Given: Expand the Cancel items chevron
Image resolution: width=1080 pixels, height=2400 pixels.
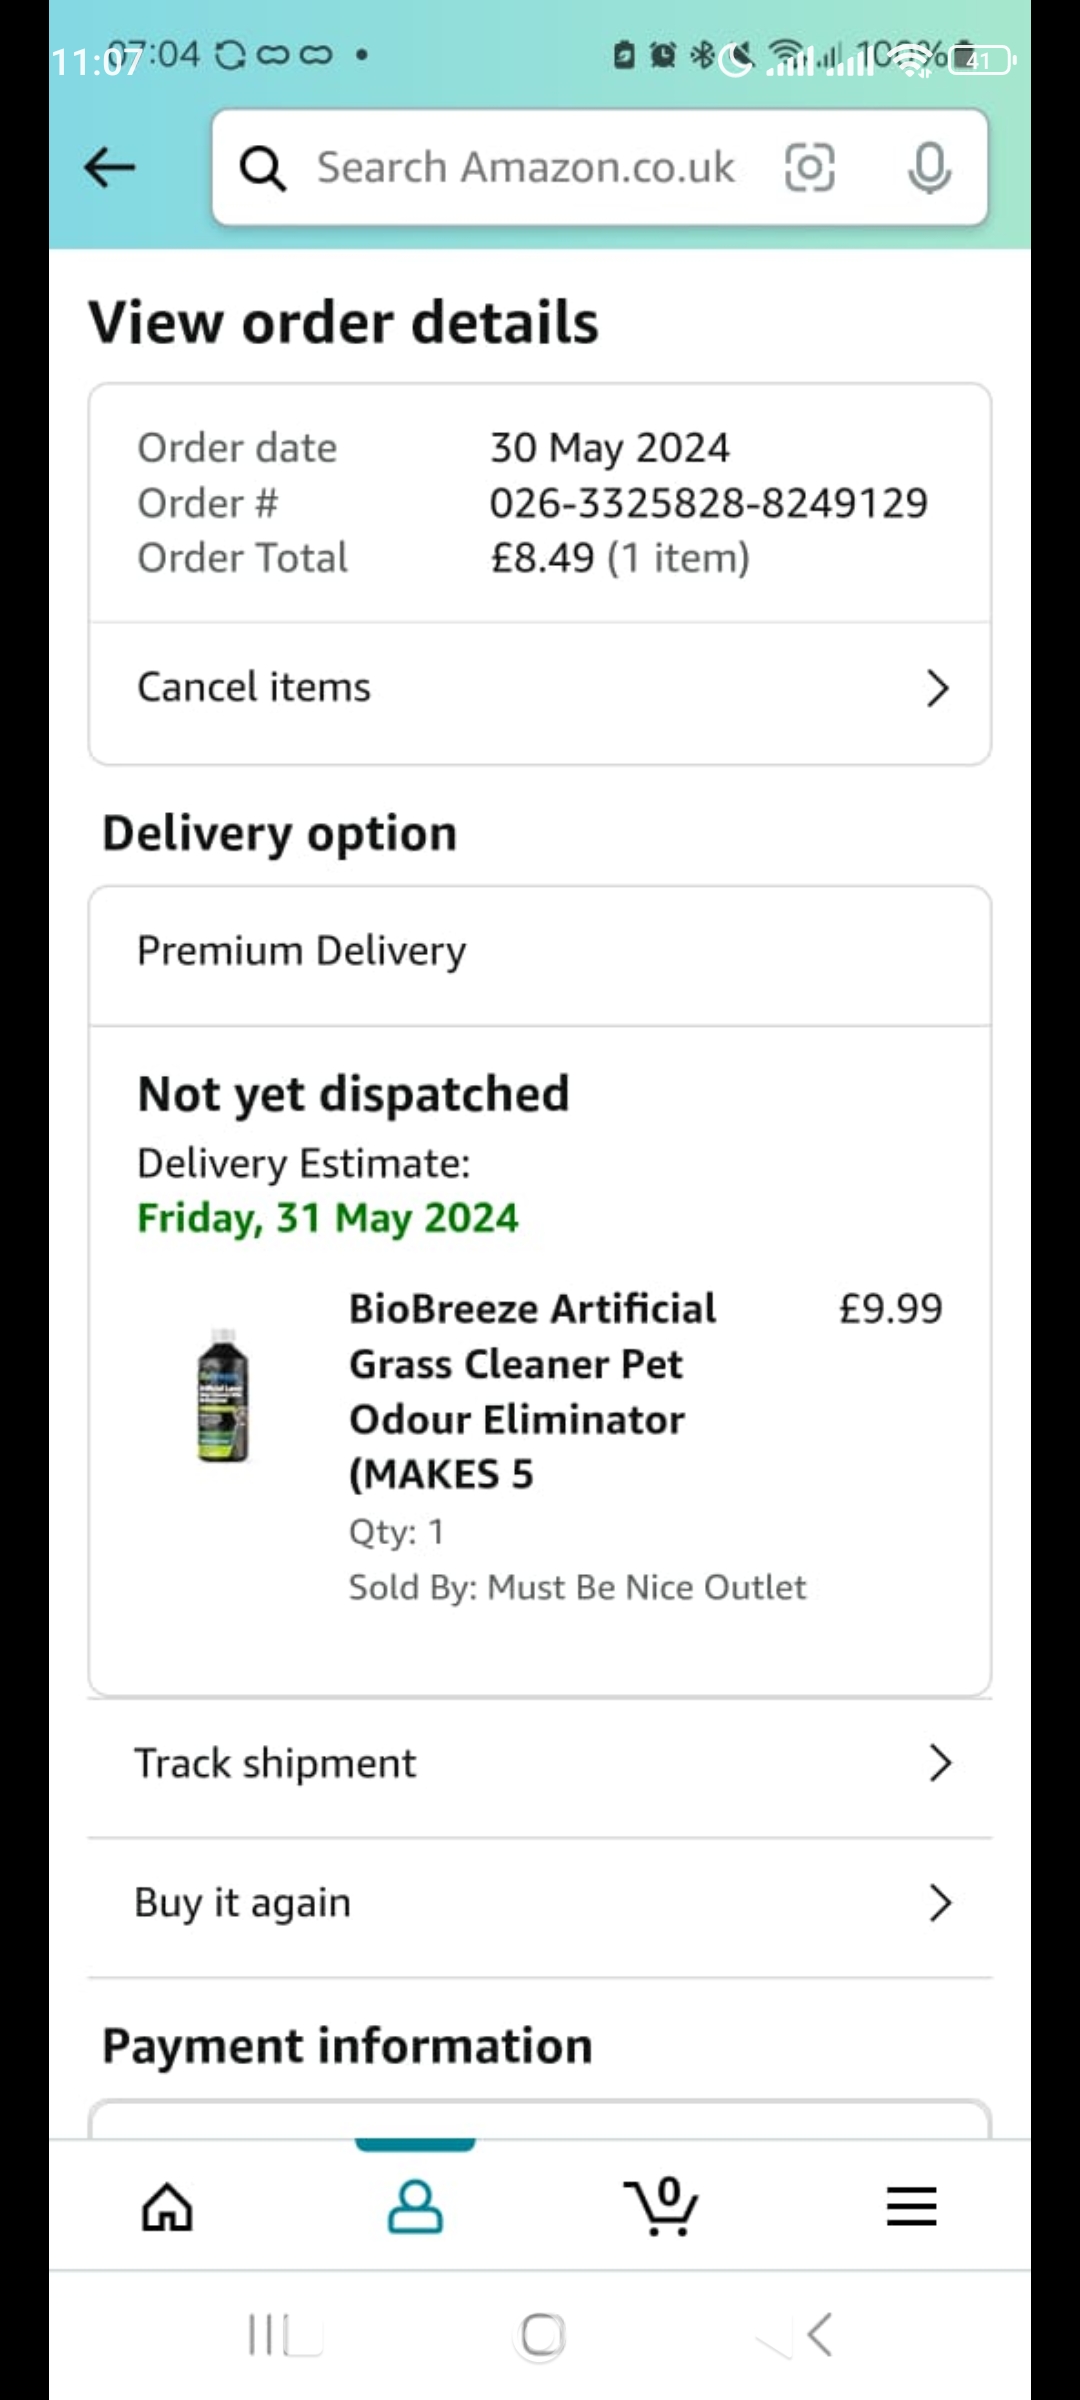Looking at the screenshot, I should coord(937,688).
